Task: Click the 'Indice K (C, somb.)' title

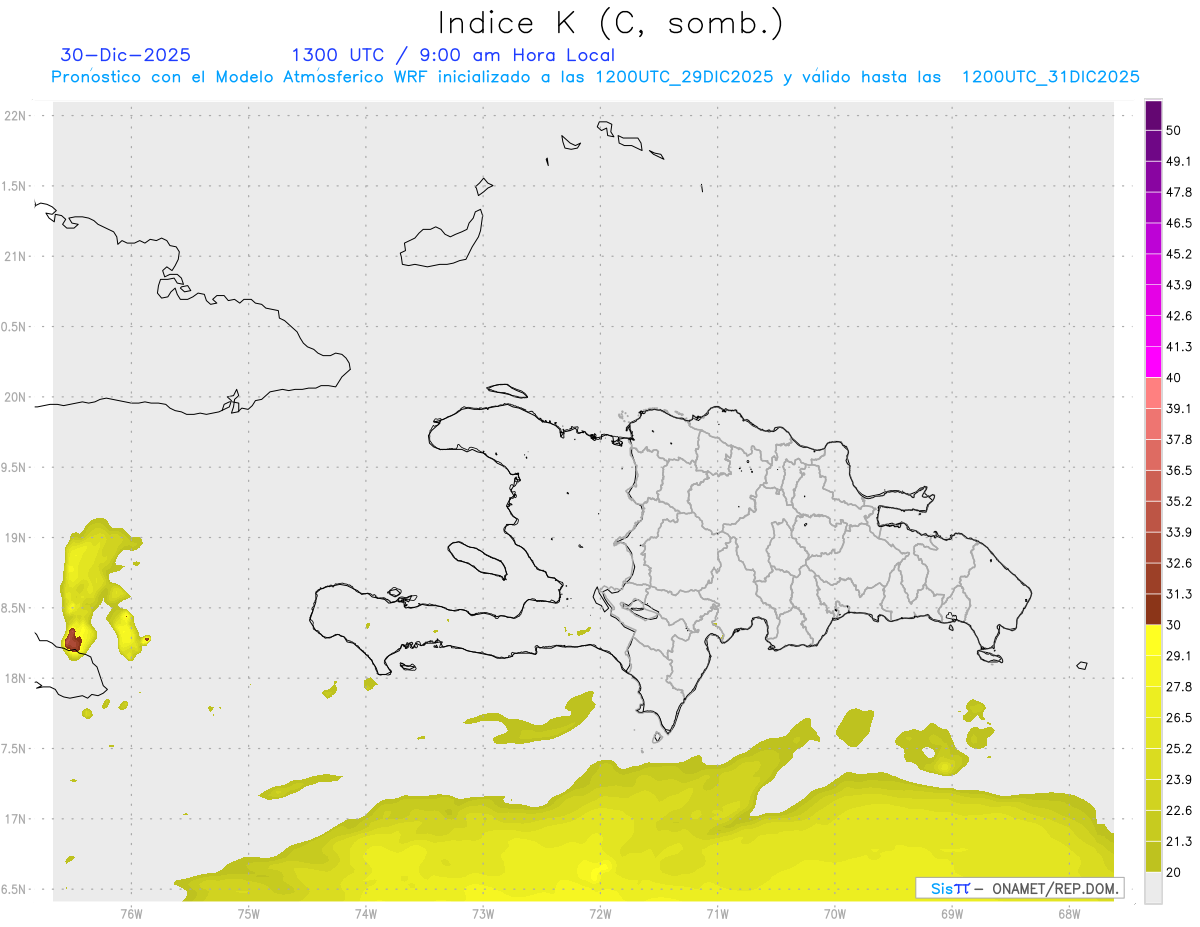Action: [610, 23]
